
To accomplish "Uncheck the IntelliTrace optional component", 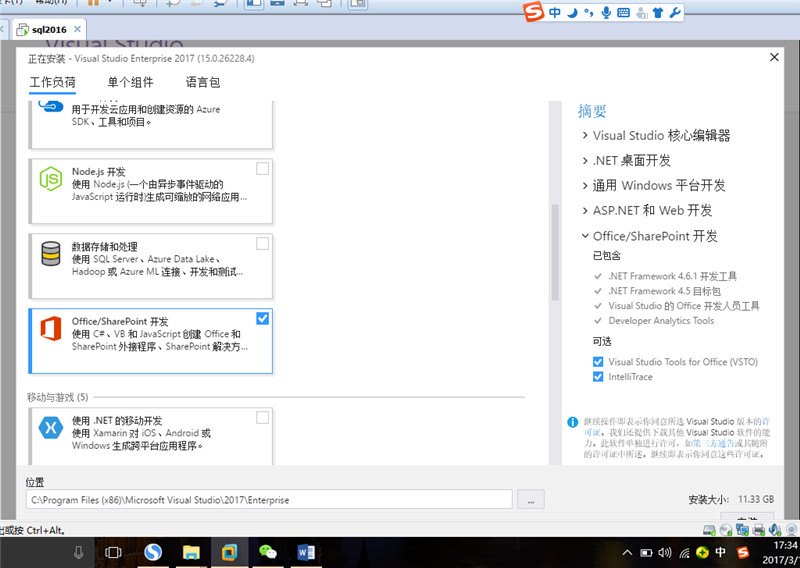I will [598, 377].
